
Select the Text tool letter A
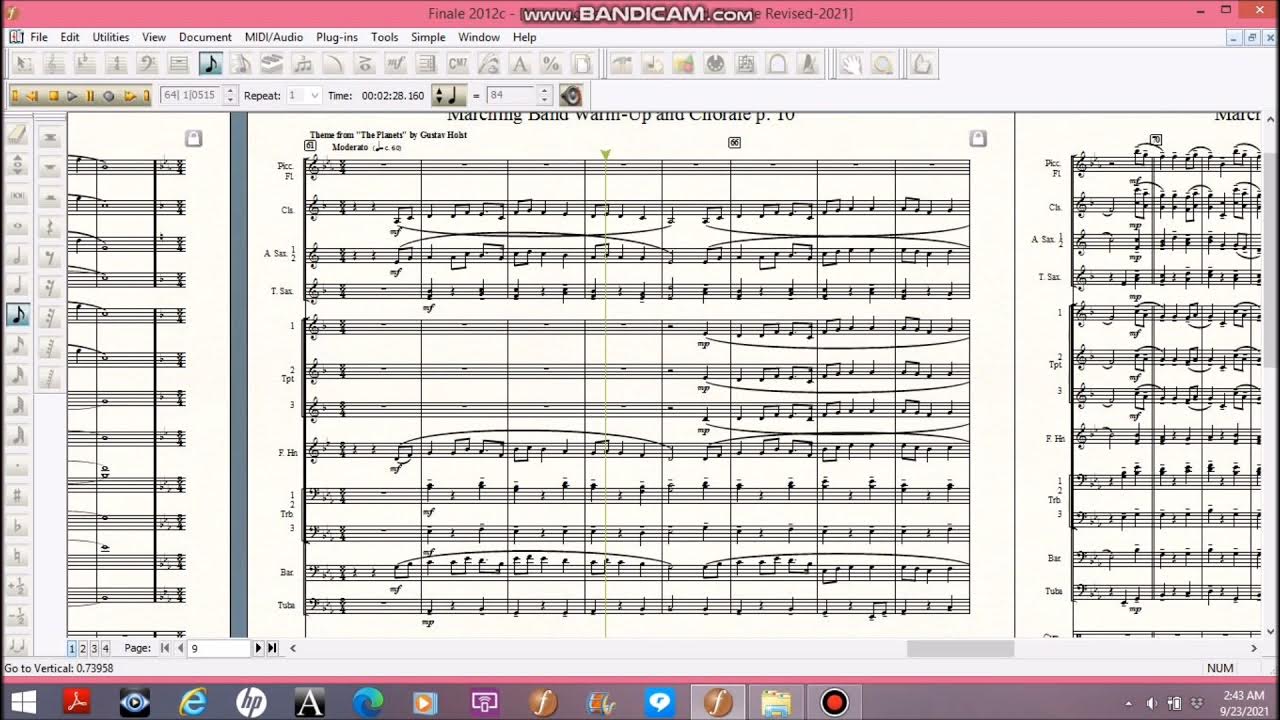519,64
